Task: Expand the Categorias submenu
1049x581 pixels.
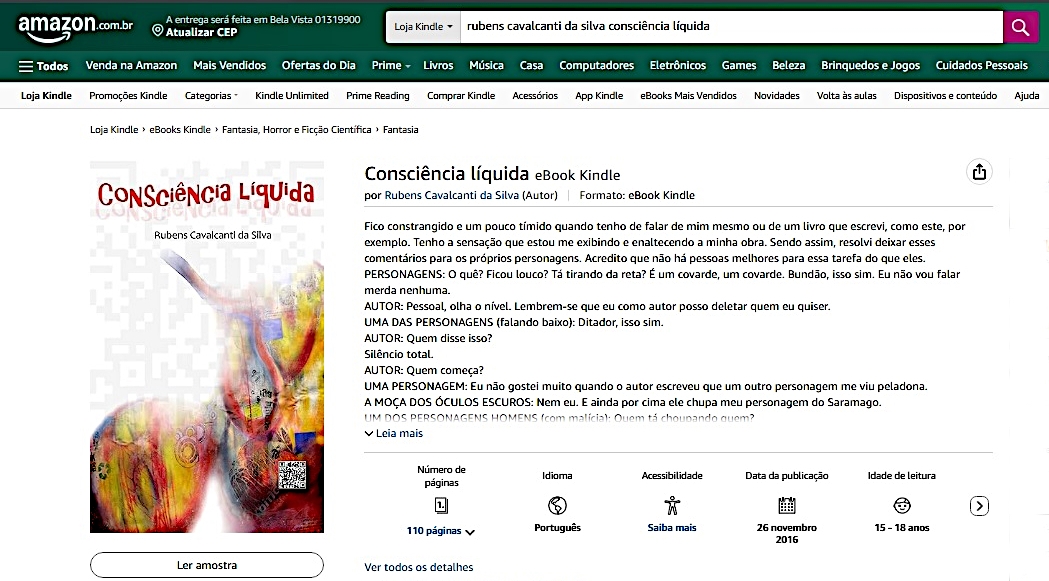Action: (x=211, y=96)
